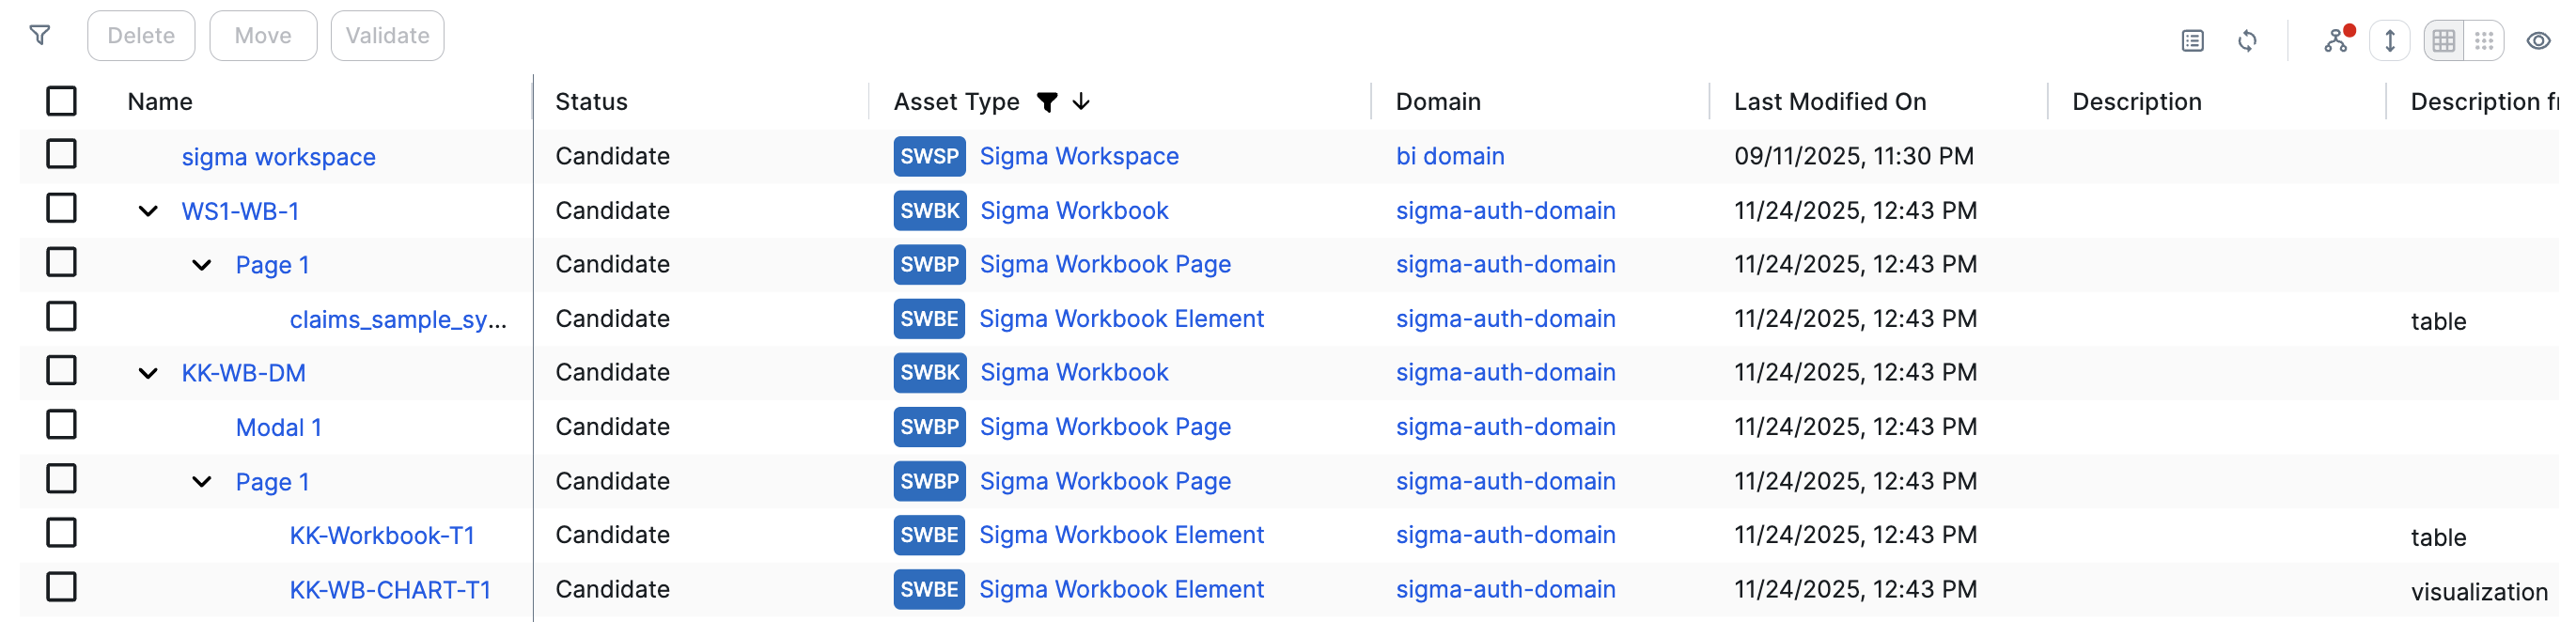The width and height of the screenshot is (2576, 622).
Task: Open the bi domain link
Action: [1449, 156]
